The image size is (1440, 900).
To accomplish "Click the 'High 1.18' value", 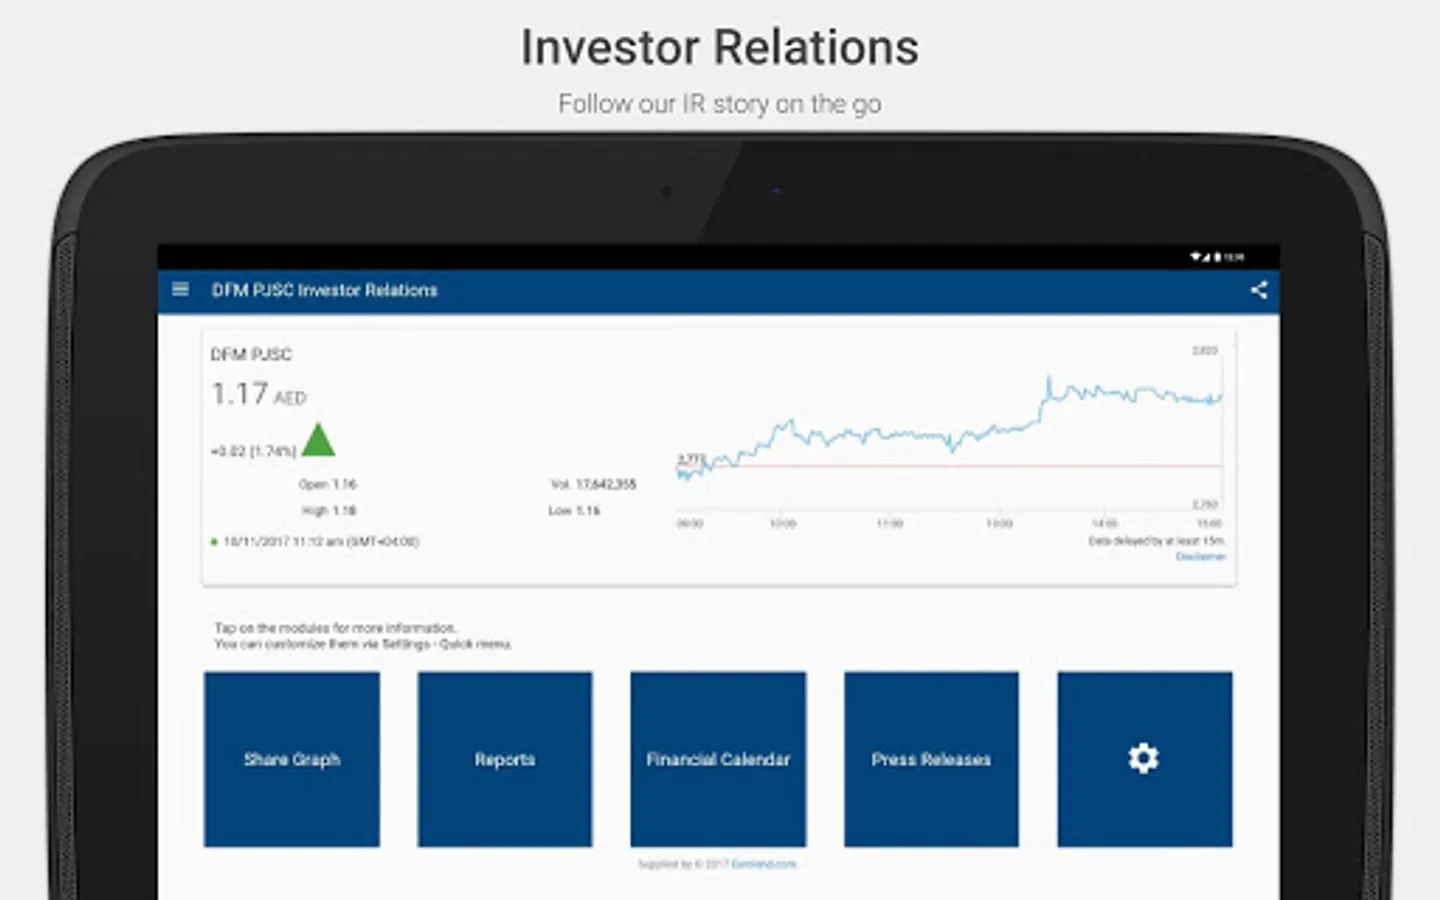I will pos(329,510).
